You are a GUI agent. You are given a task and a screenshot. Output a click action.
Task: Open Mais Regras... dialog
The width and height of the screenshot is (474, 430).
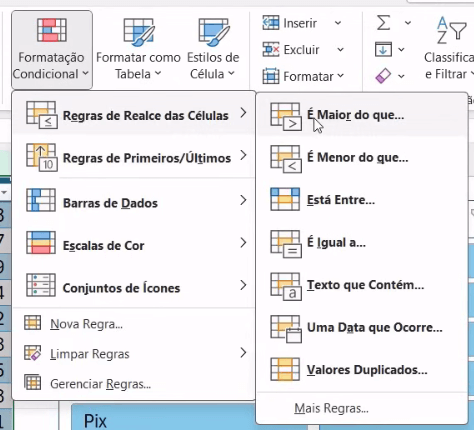click(x=362, y=408)
